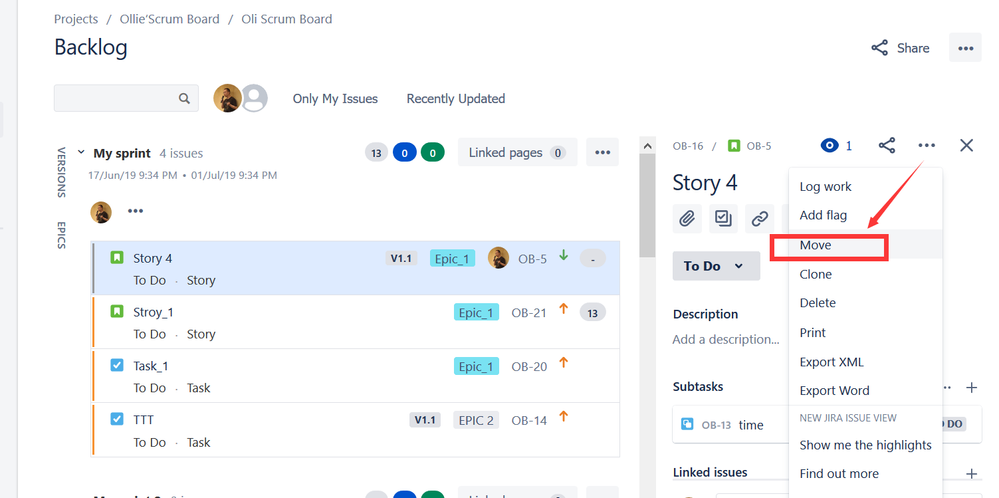Screen dimensions: 999x498
Task: Select the unassigned grey avatar filter
Action: [254, 98]
